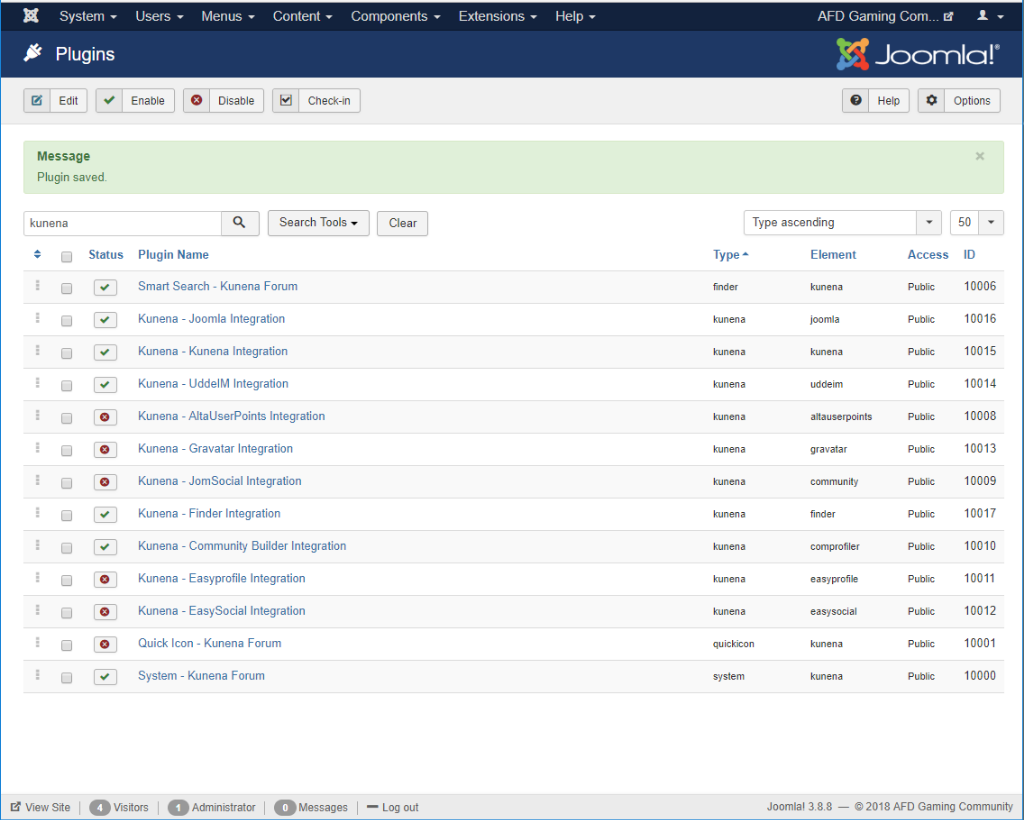Expand the Search Tools dropdown
Viewport: 1024px width, 820px height.
318,223
